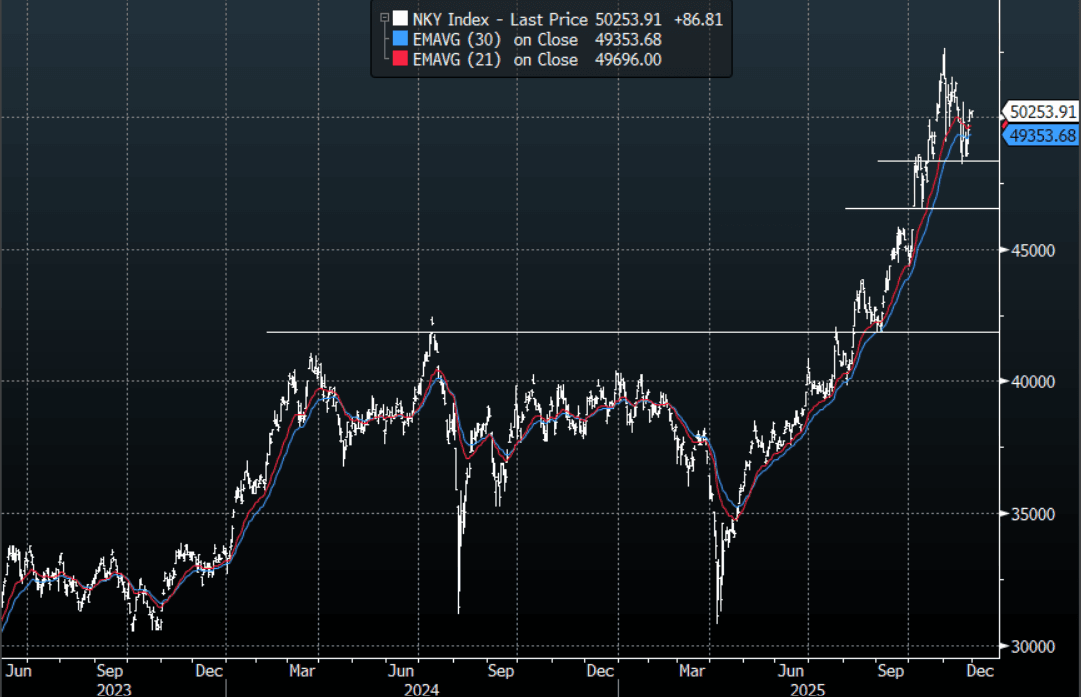This screenshot has height=697, width=1081.
Task: Select the EMAVG (30) on Close legend entry
Action: click(495, 39)
